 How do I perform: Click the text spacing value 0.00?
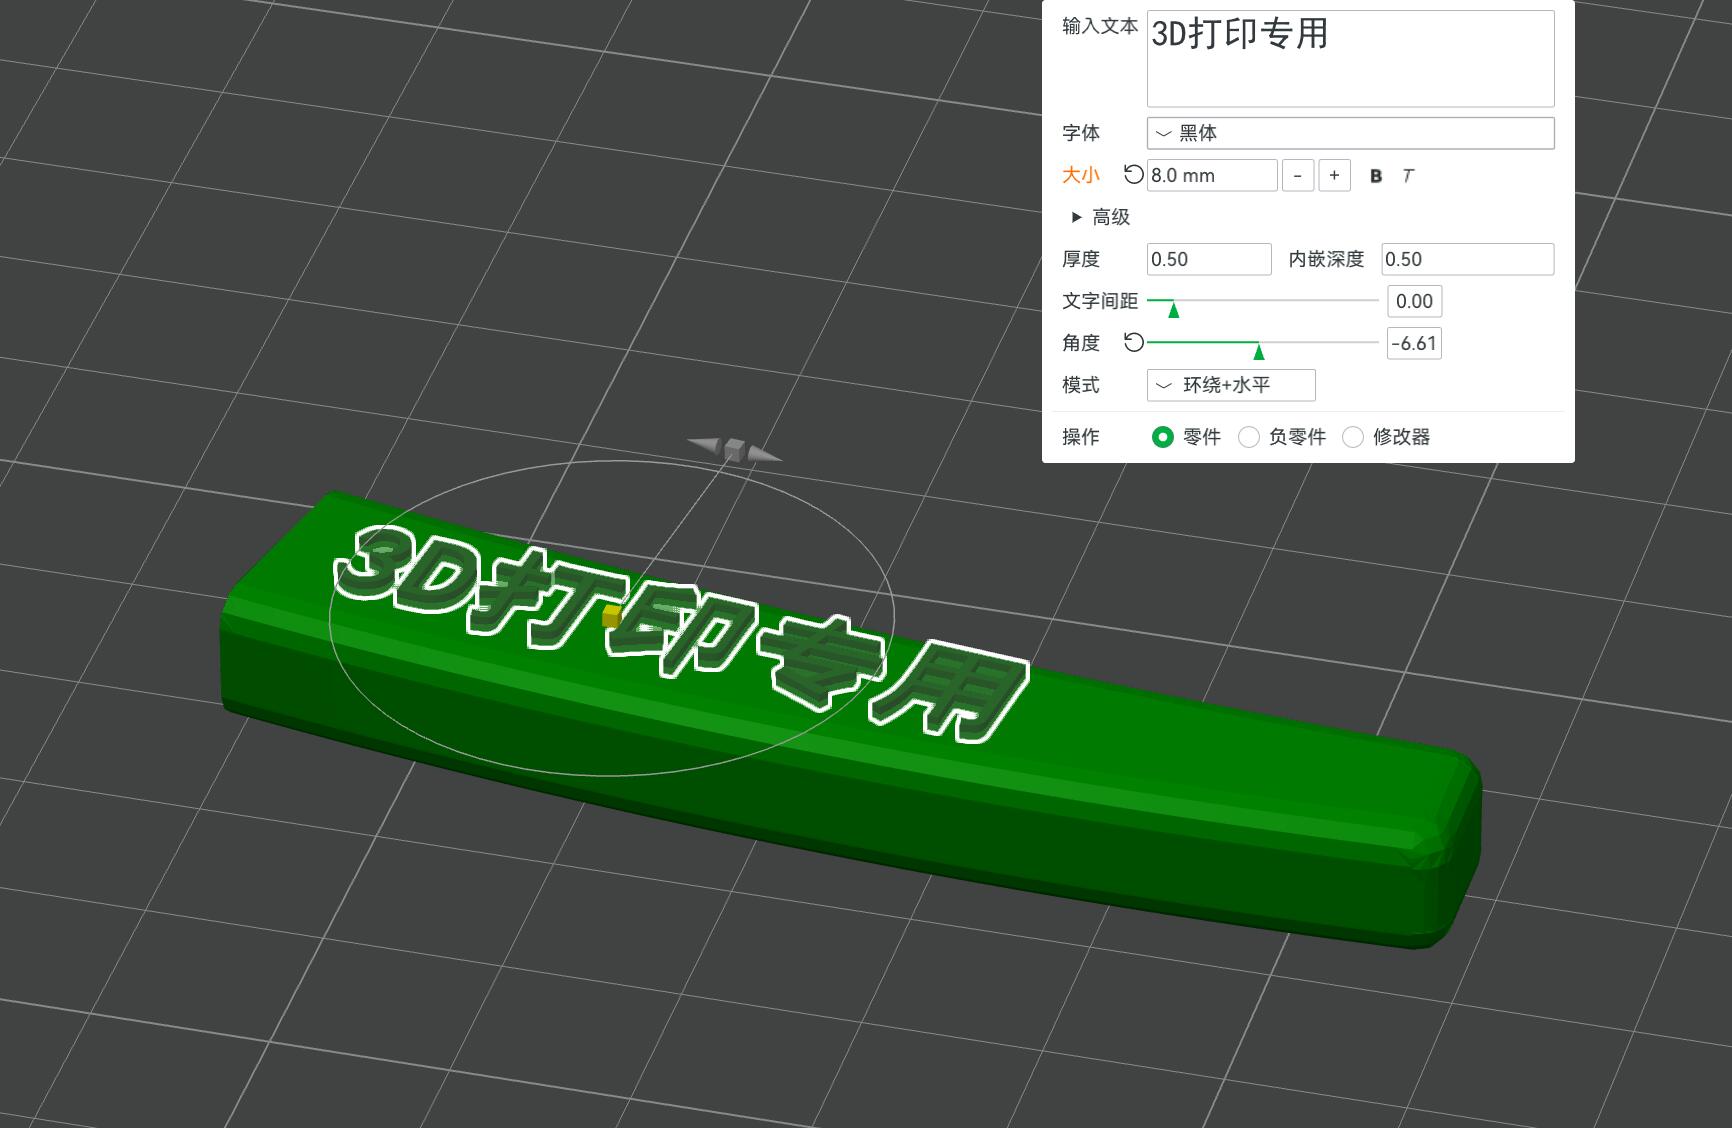(x=1414, y=301)
